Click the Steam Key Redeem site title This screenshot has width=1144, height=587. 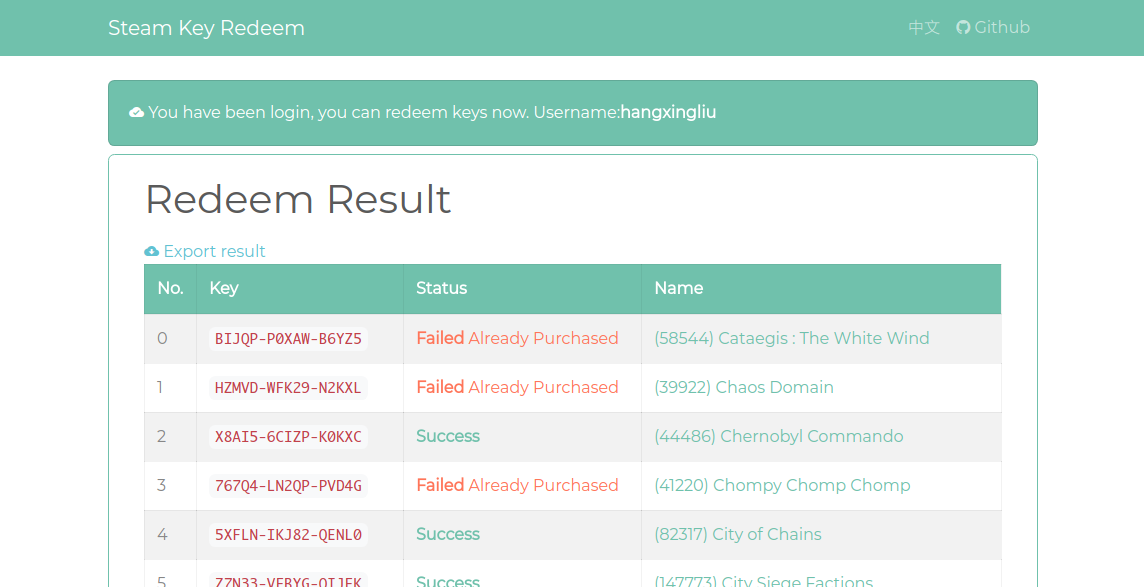pos(206,28)
